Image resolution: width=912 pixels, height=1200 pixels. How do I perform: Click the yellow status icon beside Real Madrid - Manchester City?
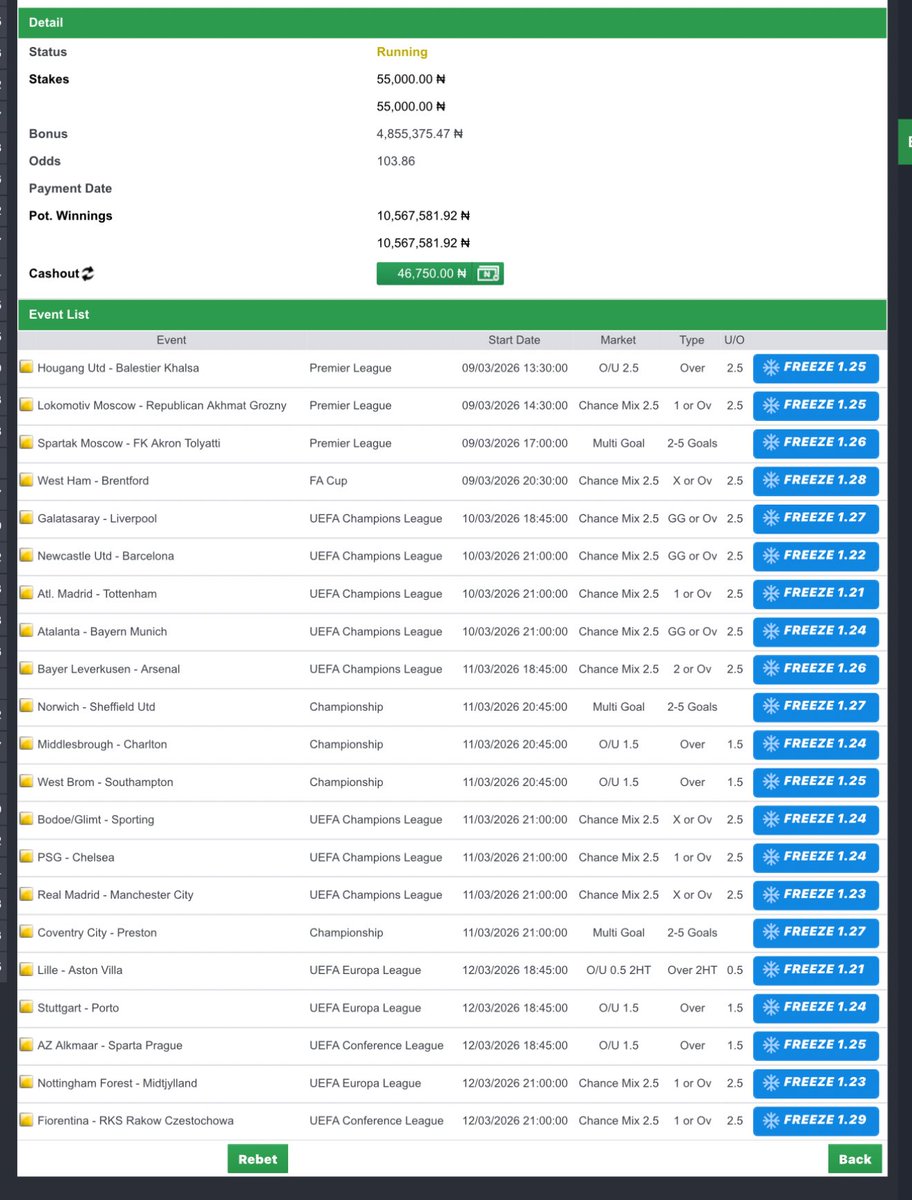click(26, 895)
